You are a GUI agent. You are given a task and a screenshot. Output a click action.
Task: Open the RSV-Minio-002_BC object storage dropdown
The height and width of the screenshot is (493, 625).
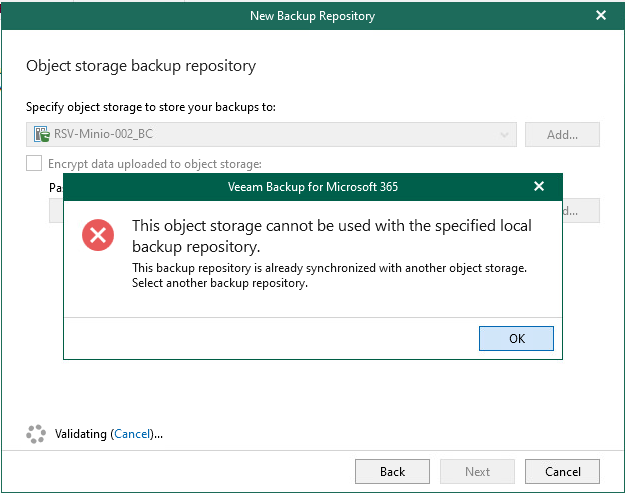pyautogui.click(x=271, y=135)
